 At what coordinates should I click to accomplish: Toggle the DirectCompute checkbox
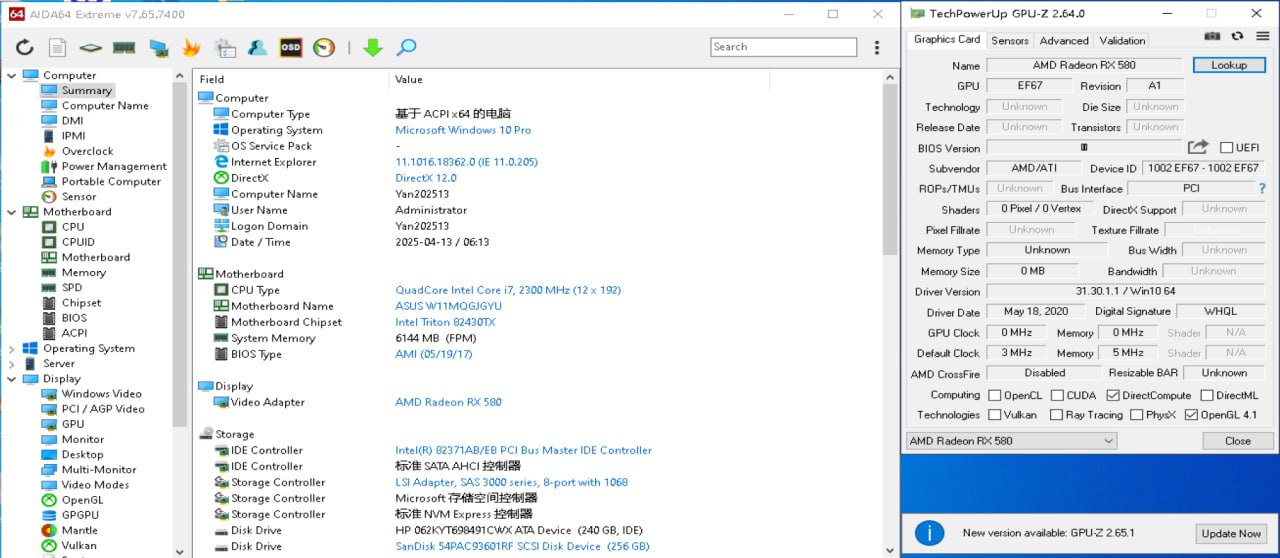(1112, 395)
